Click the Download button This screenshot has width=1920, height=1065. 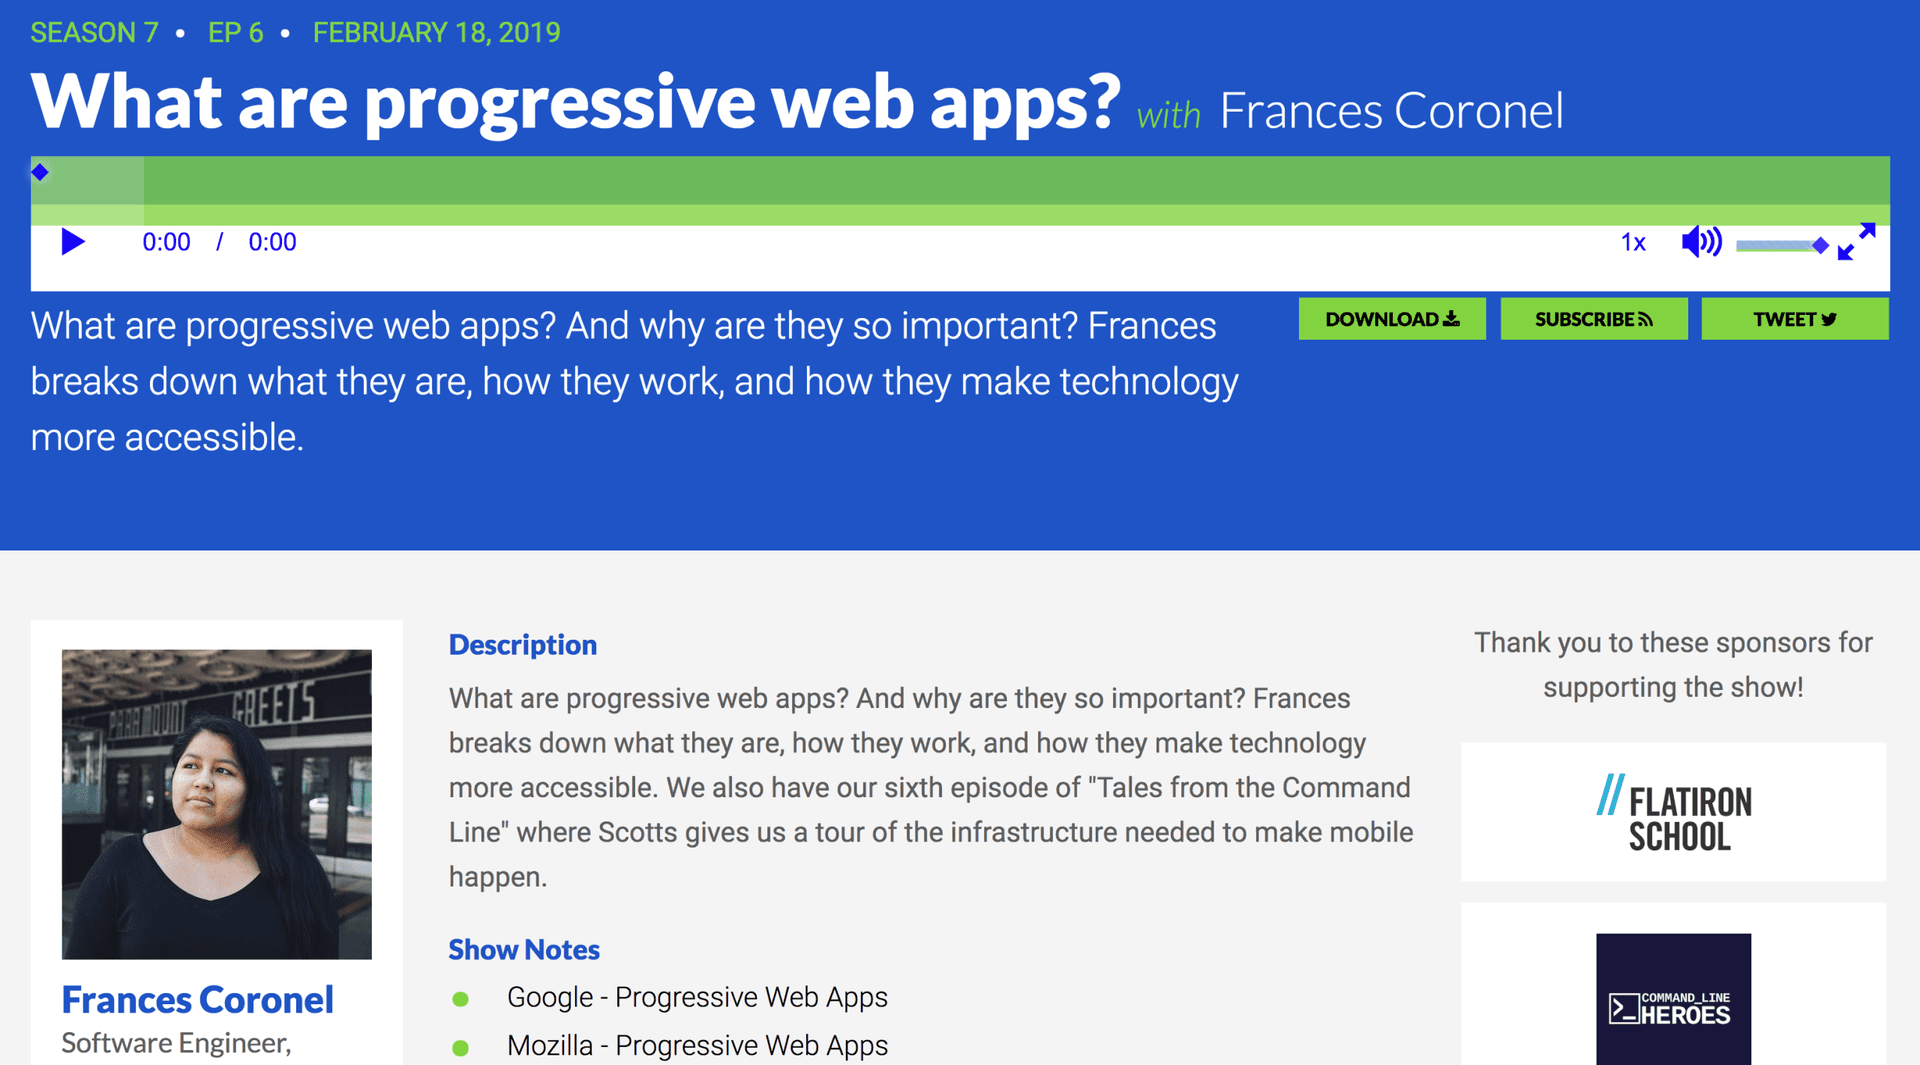click(1392, 318)
